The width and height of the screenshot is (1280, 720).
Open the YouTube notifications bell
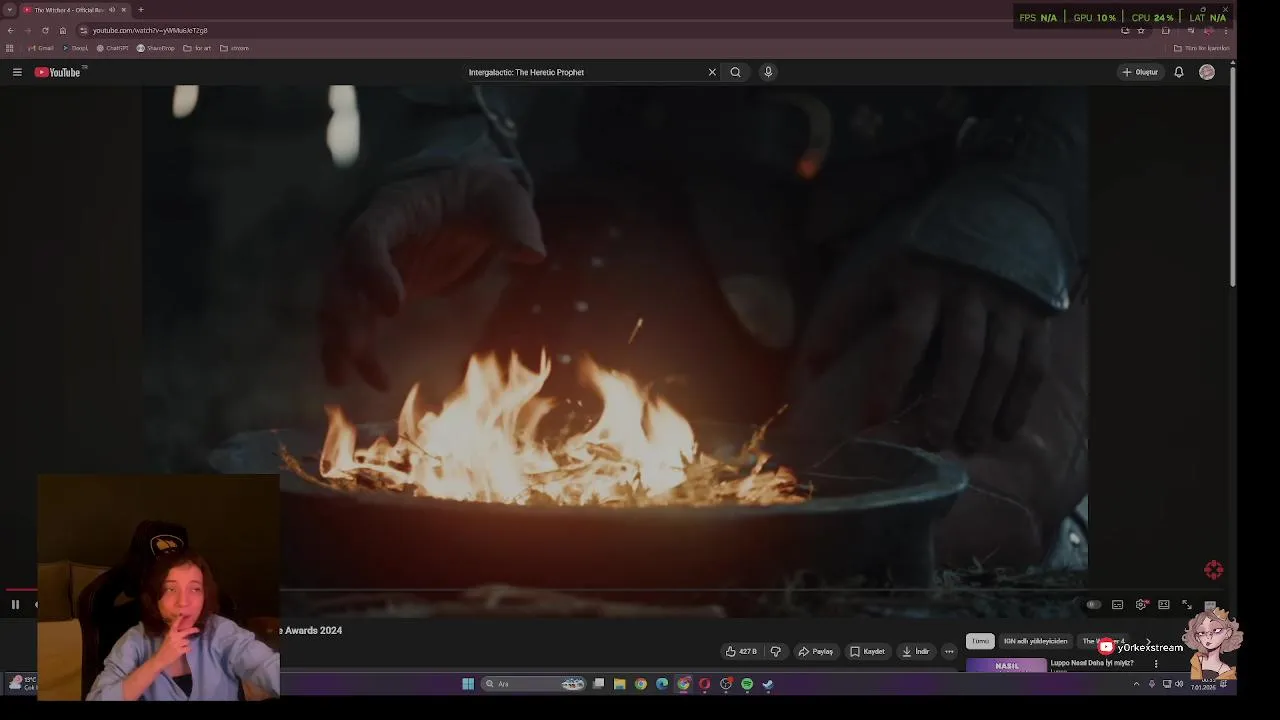click(x=1179, y=72)
